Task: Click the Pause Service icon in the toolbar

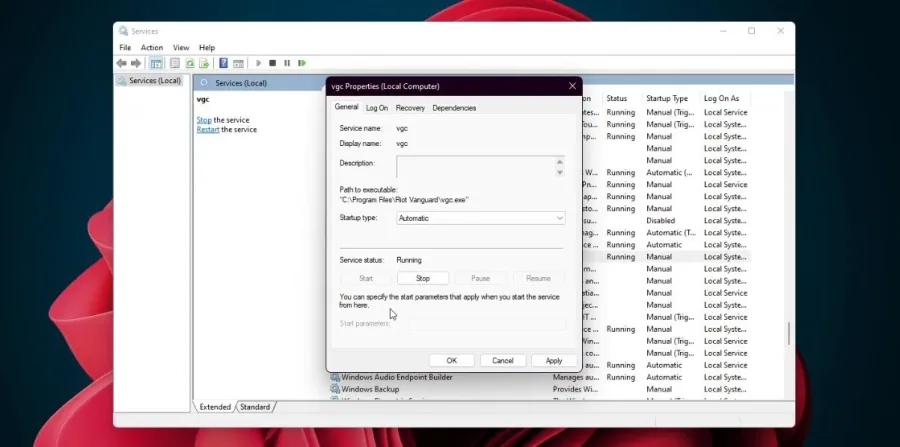Action: point(287,63)
